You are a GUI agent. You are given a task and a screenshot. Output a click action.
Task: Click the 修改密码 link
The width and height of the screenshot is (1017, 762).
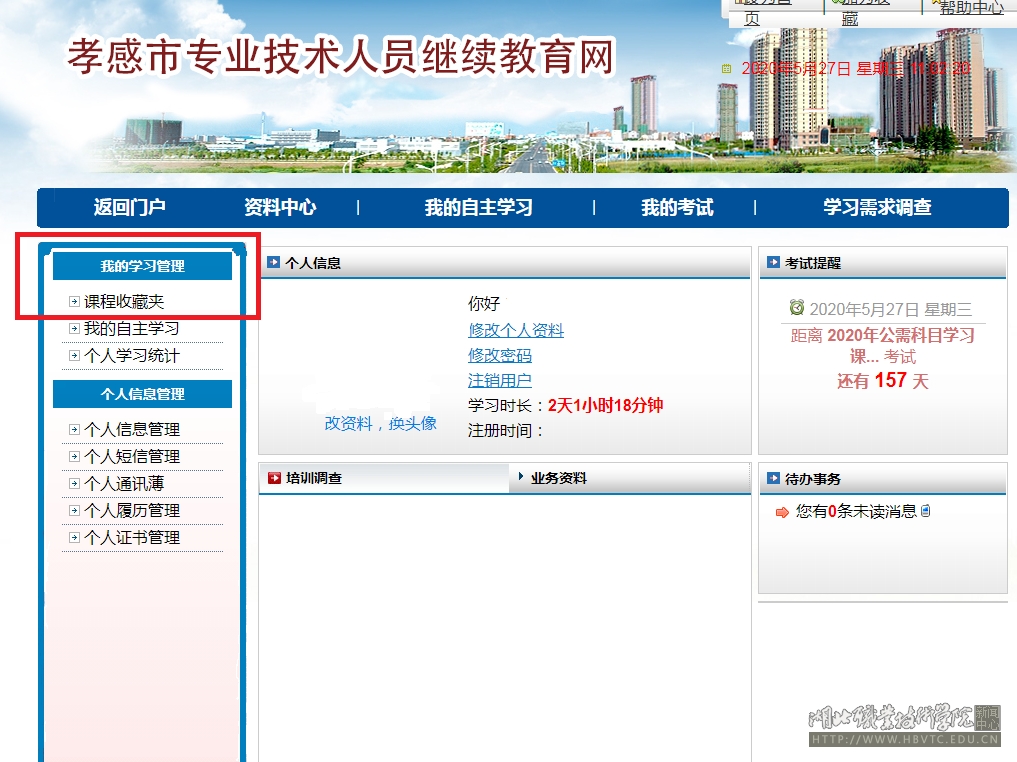[500, 355]
